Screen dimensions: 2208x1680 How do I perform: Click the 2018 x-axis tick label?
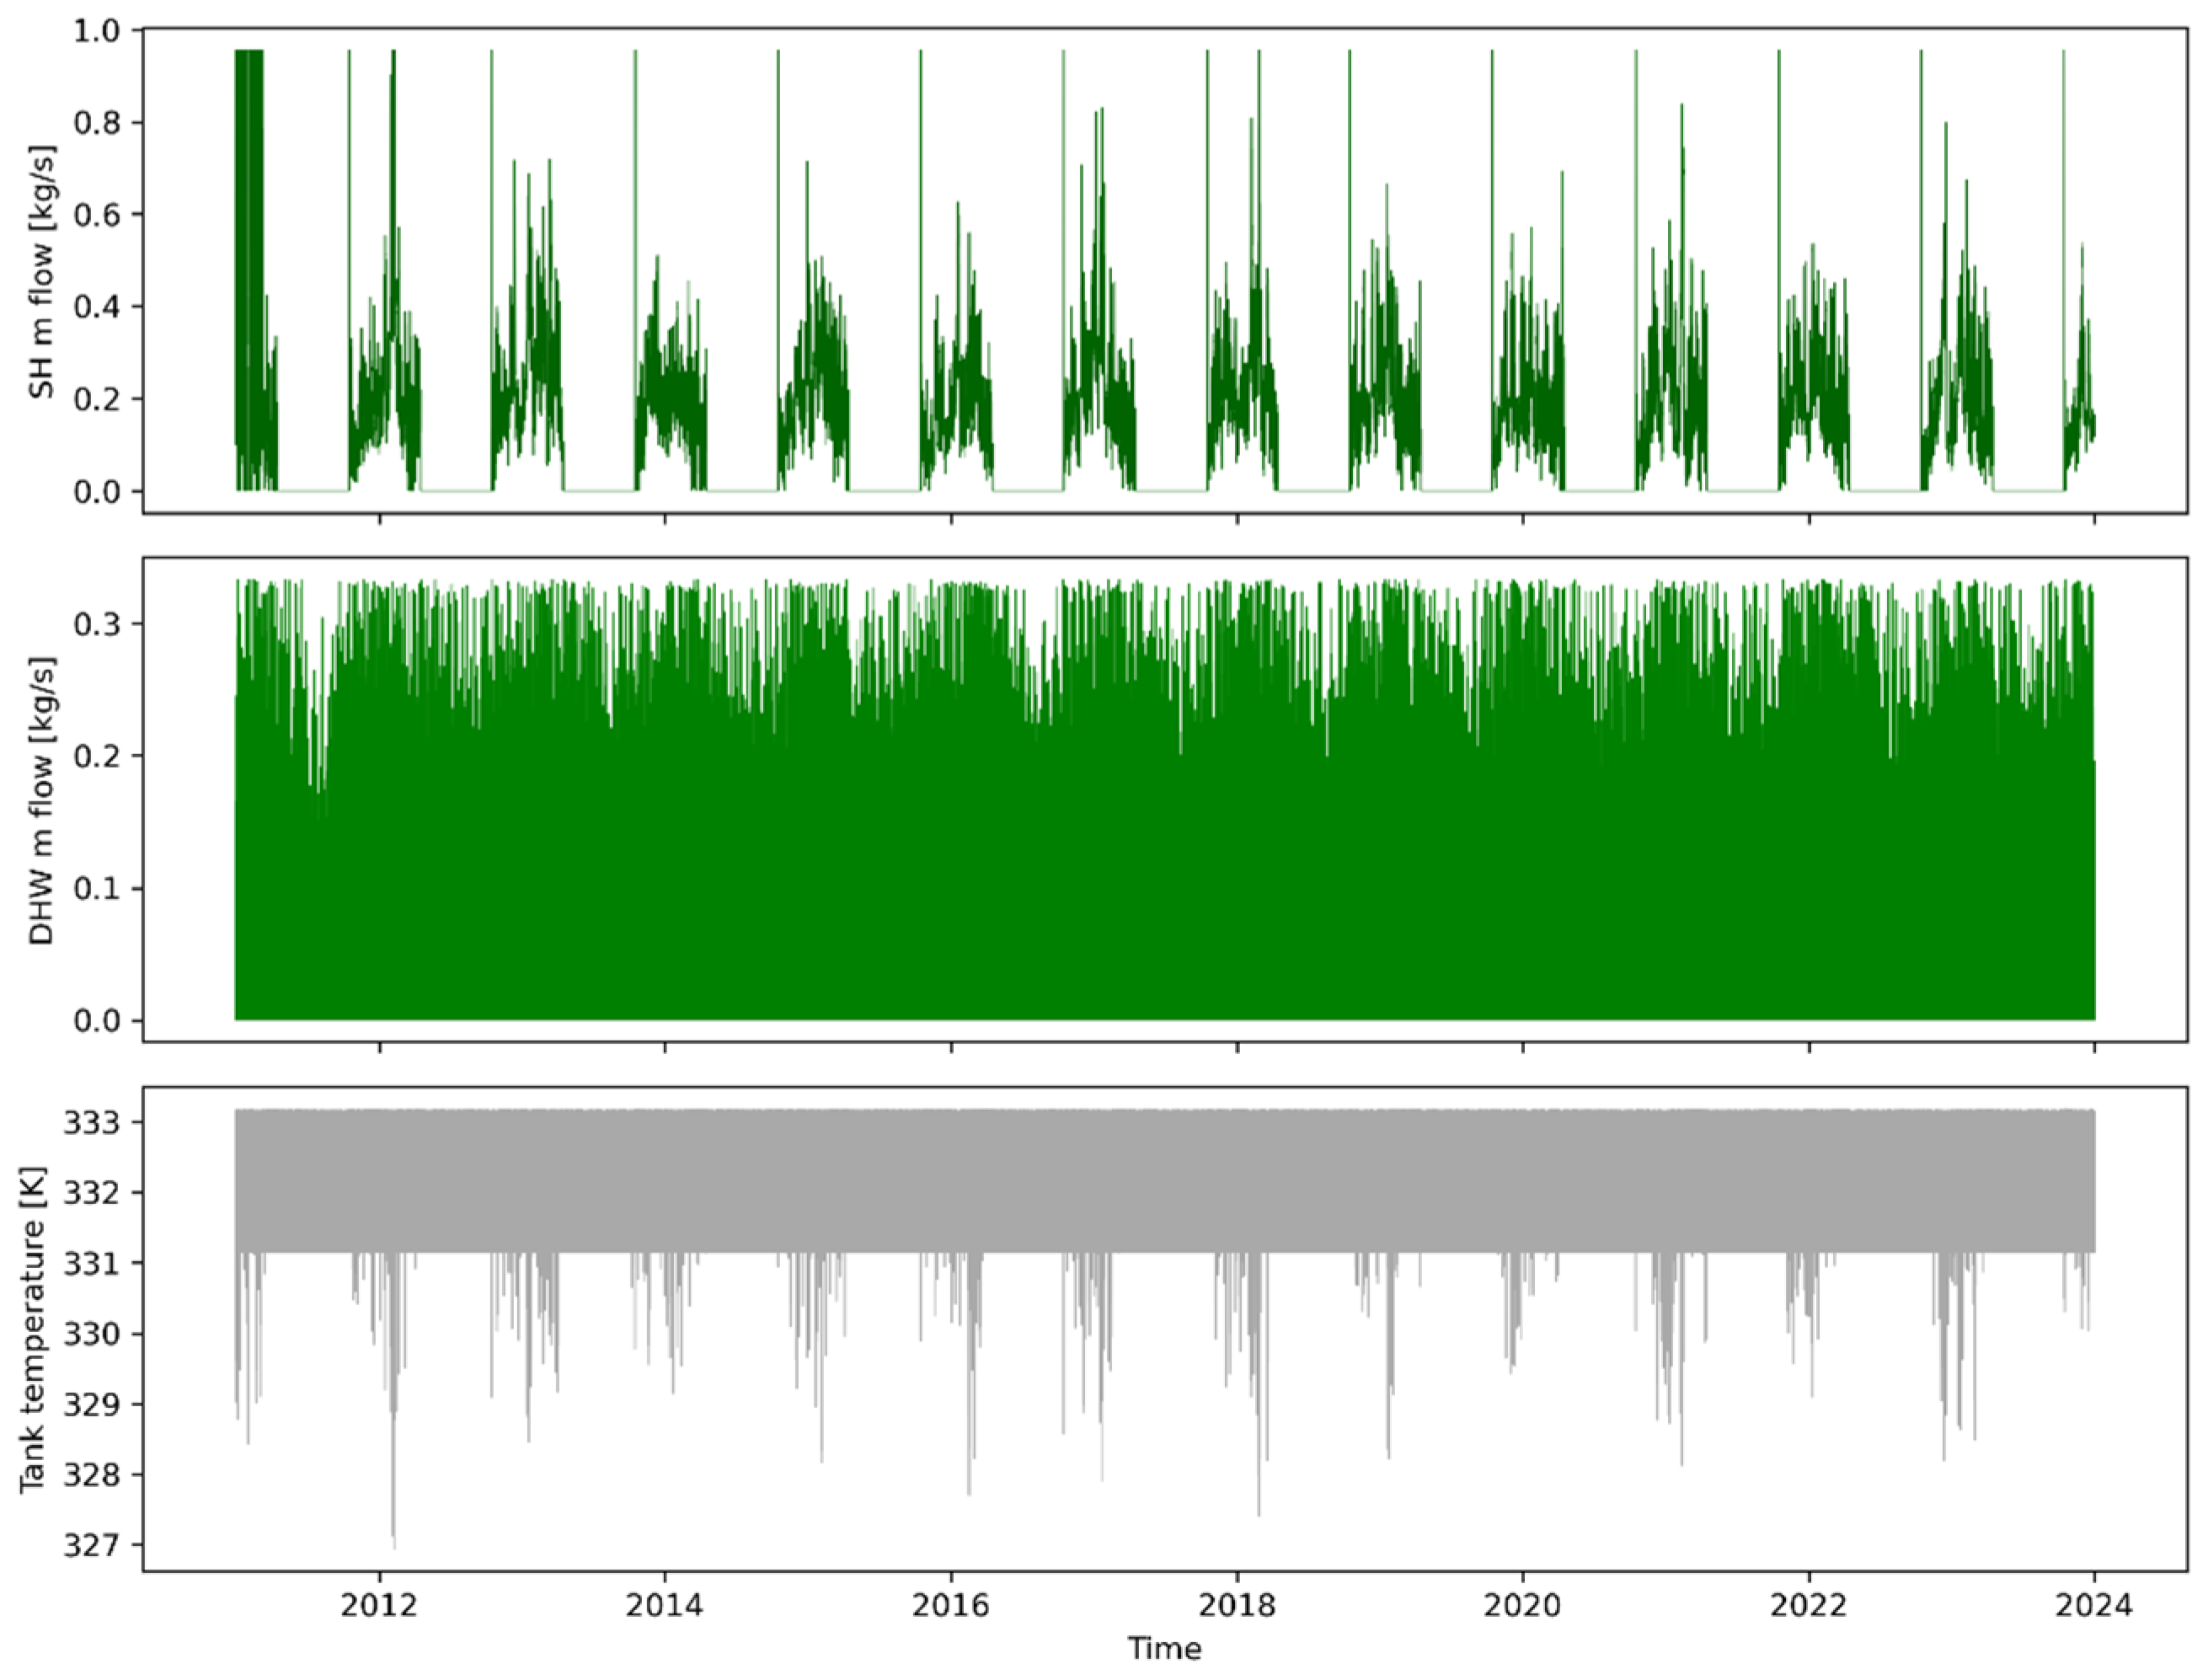[x=1237, y=1605]
